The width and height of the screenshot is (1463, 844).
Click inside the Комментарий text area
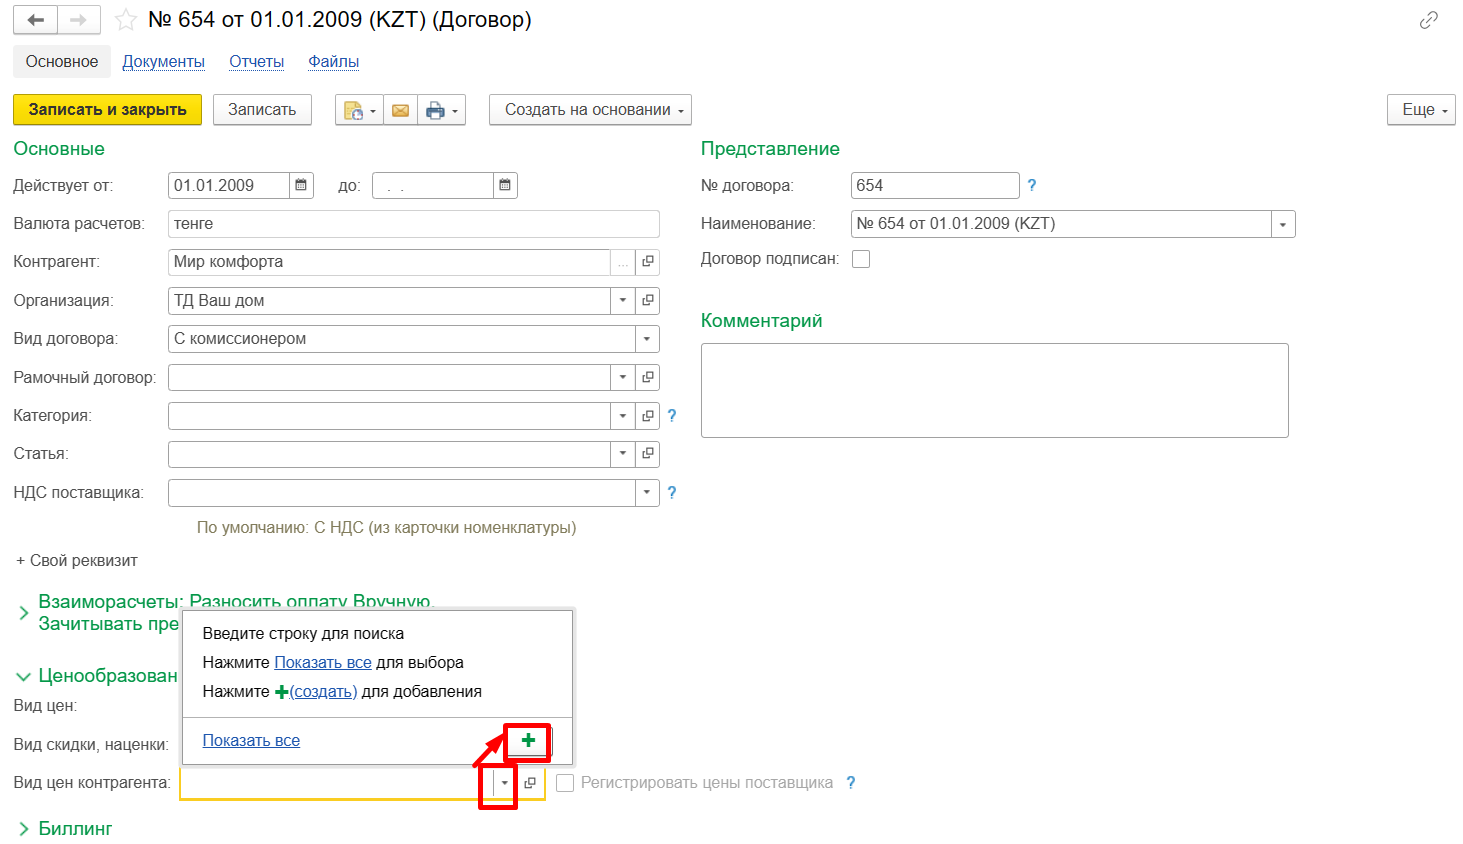[994, 390]
